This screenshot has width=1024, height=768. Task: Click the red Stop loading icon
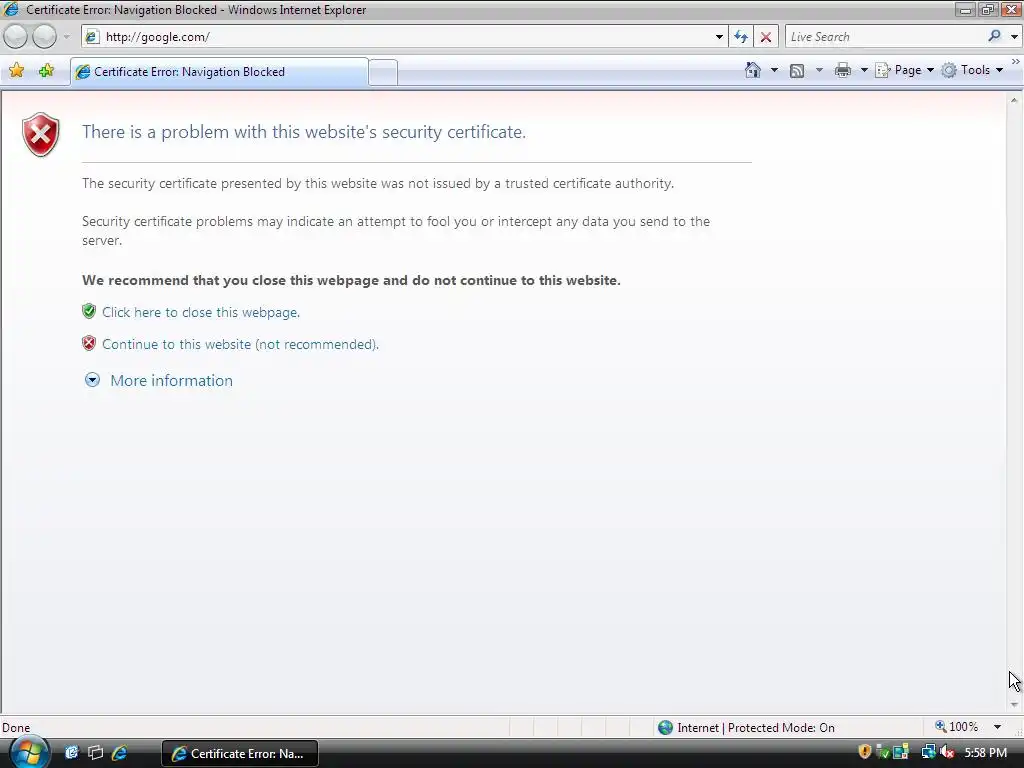pyautogui.click(x=765, y=37)
